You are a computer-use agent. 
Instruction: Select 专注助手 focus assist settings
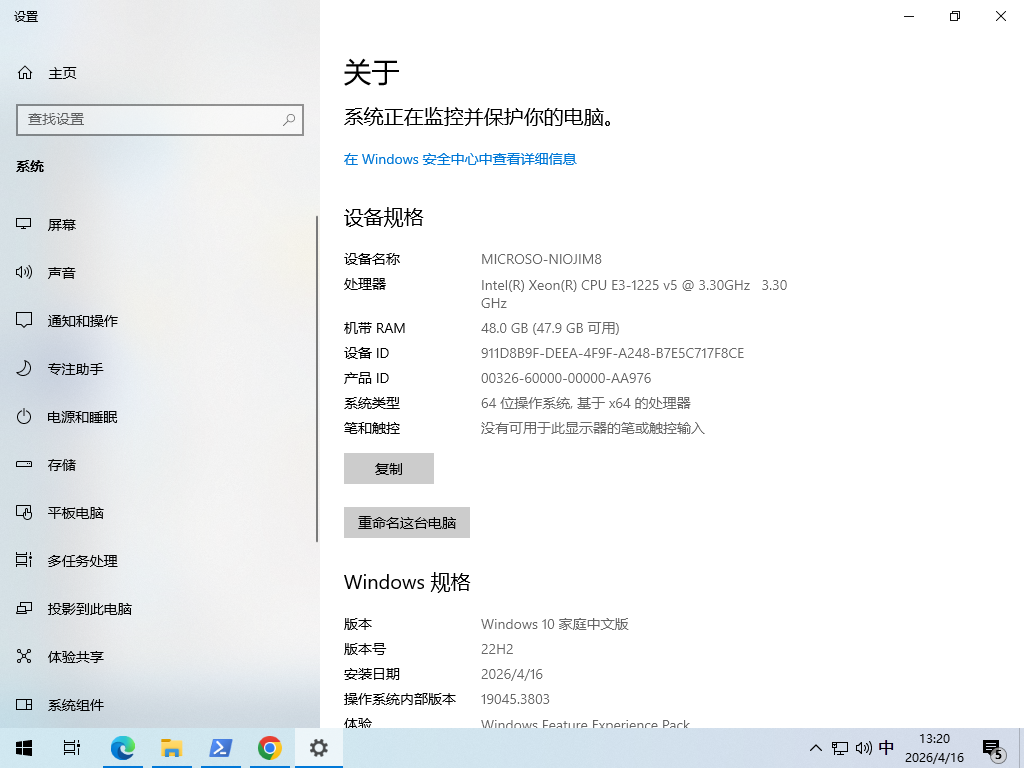coord(75,368)
